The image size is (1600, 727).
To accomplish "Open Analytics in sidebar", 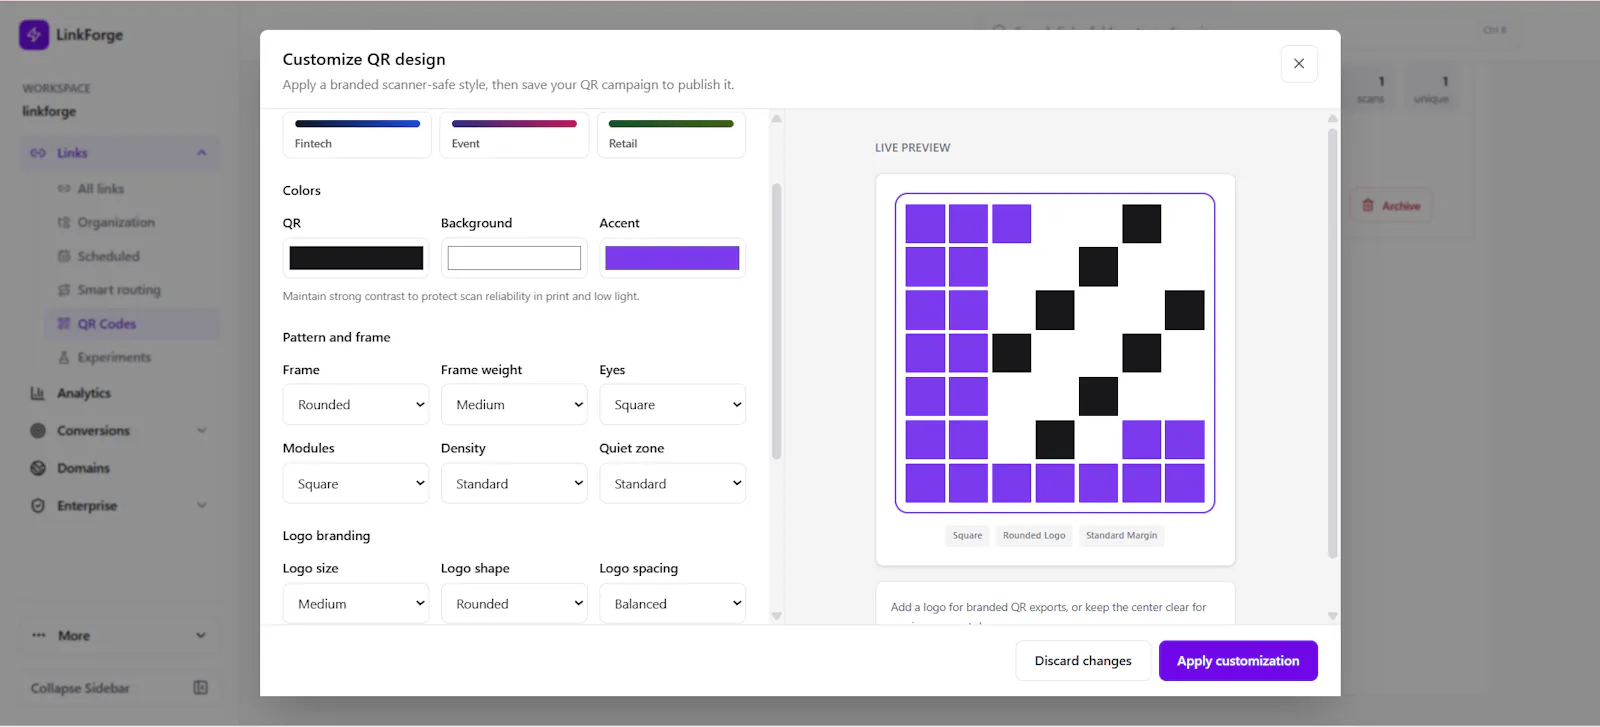I will tap(84, 393).
